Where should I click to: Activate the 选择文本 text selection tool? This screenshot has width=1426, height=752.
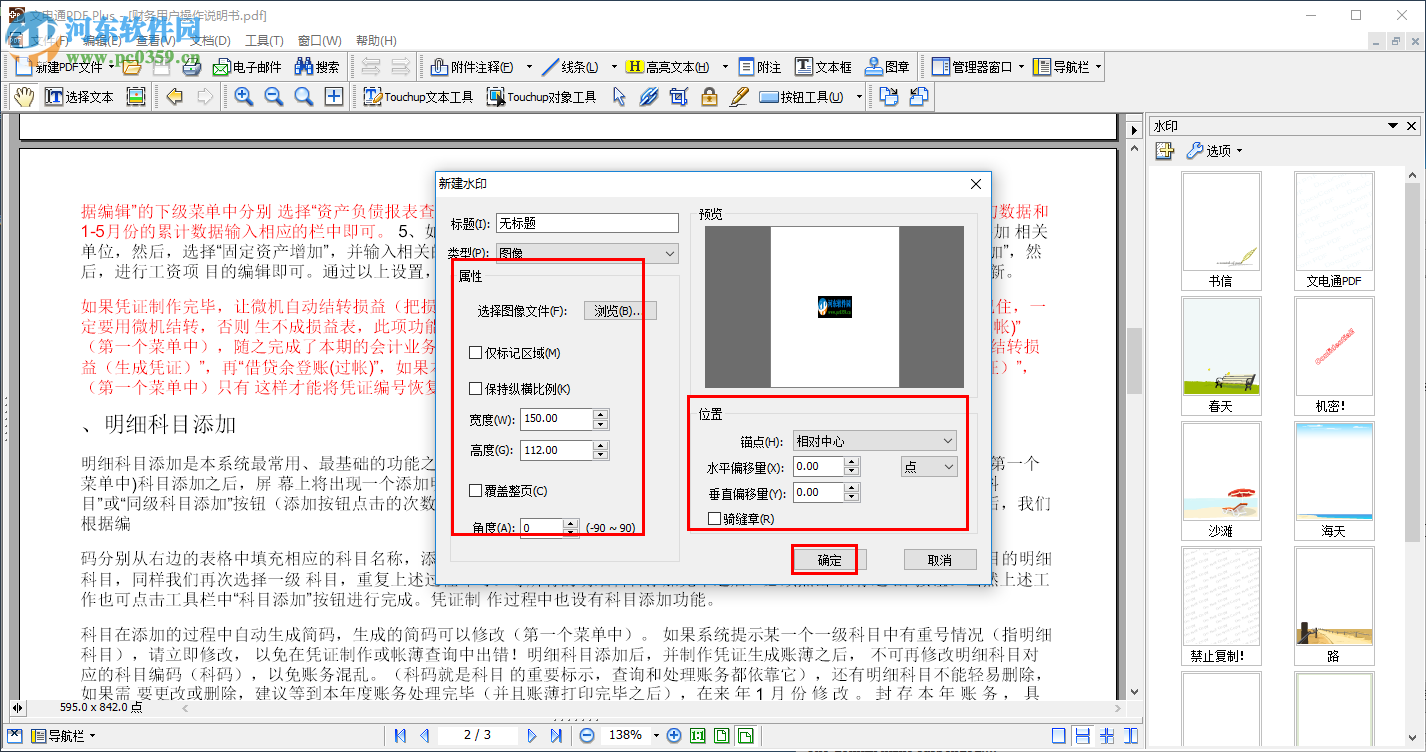pyautogui.click(x=80, y=97)
